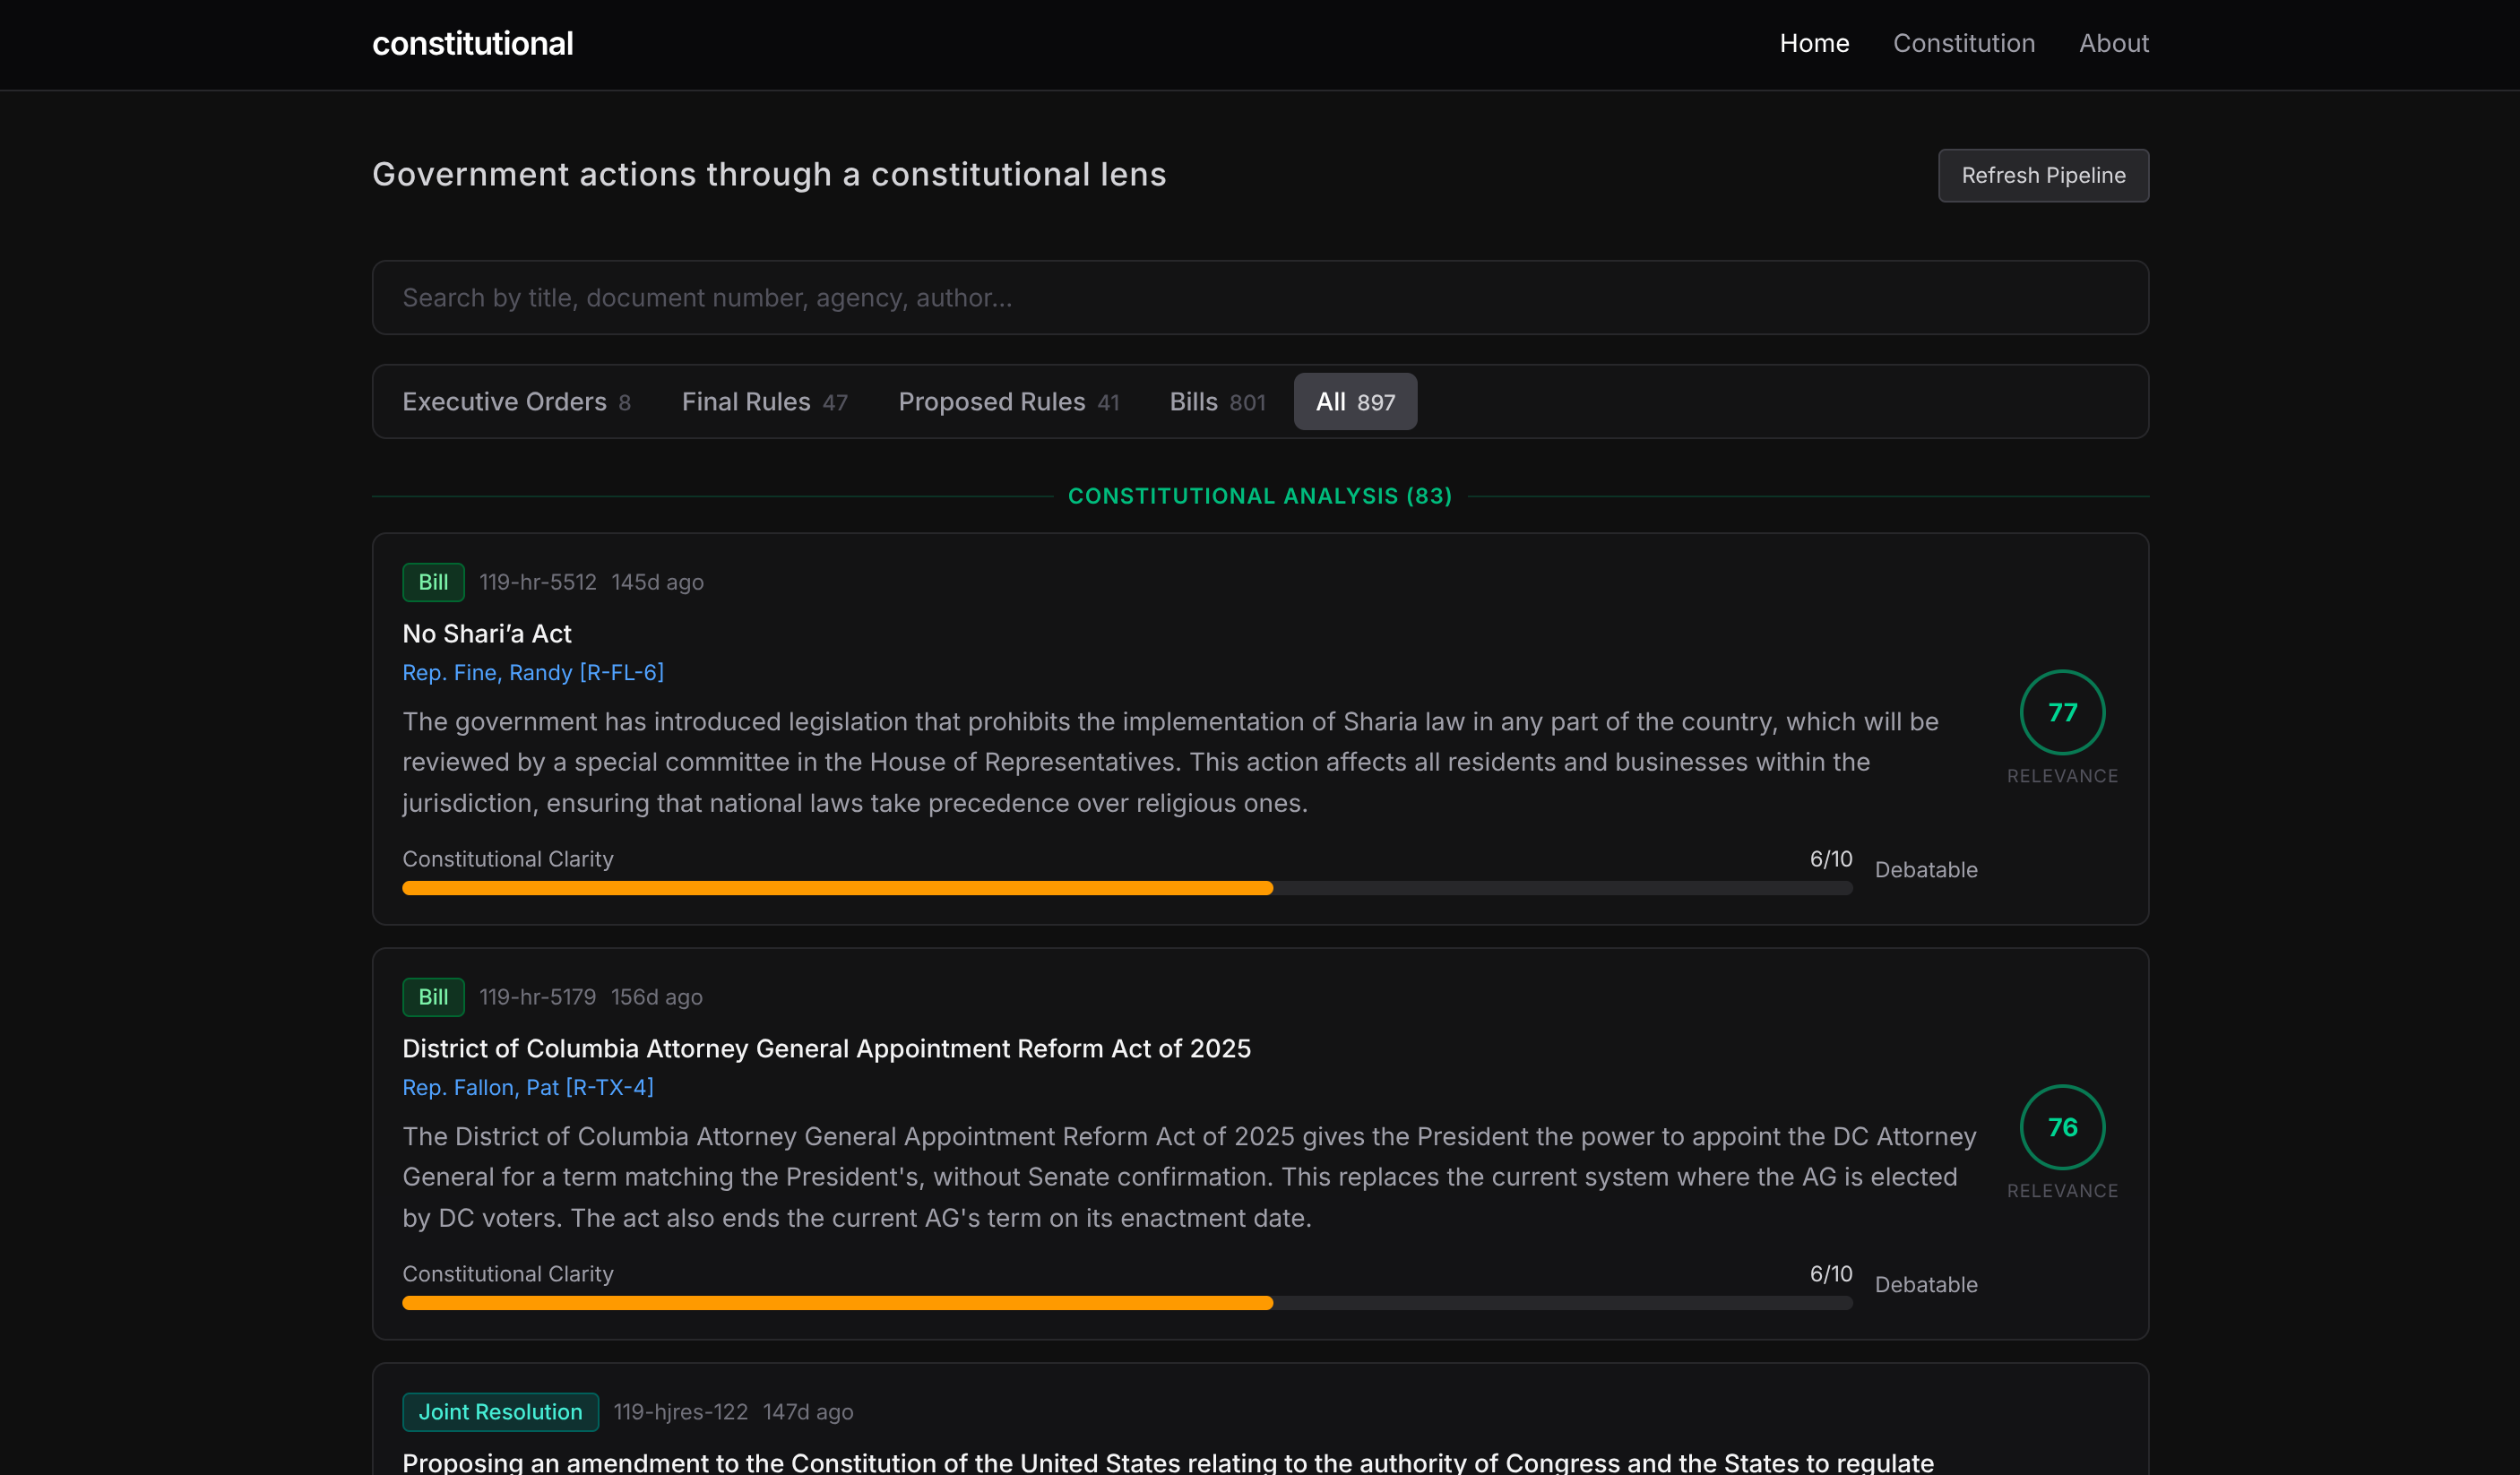This screenshot has width=2520, height=1475.
Task: Go to the Constitution page
Action: point(1963,43)
